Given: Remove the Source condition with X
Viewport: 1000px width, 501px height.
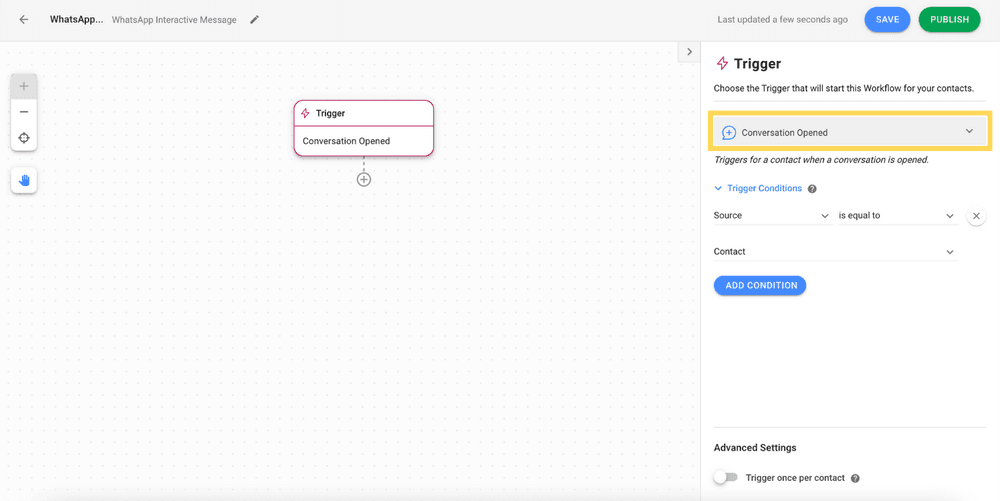Looking at the screenshot, I should (976, 216).
